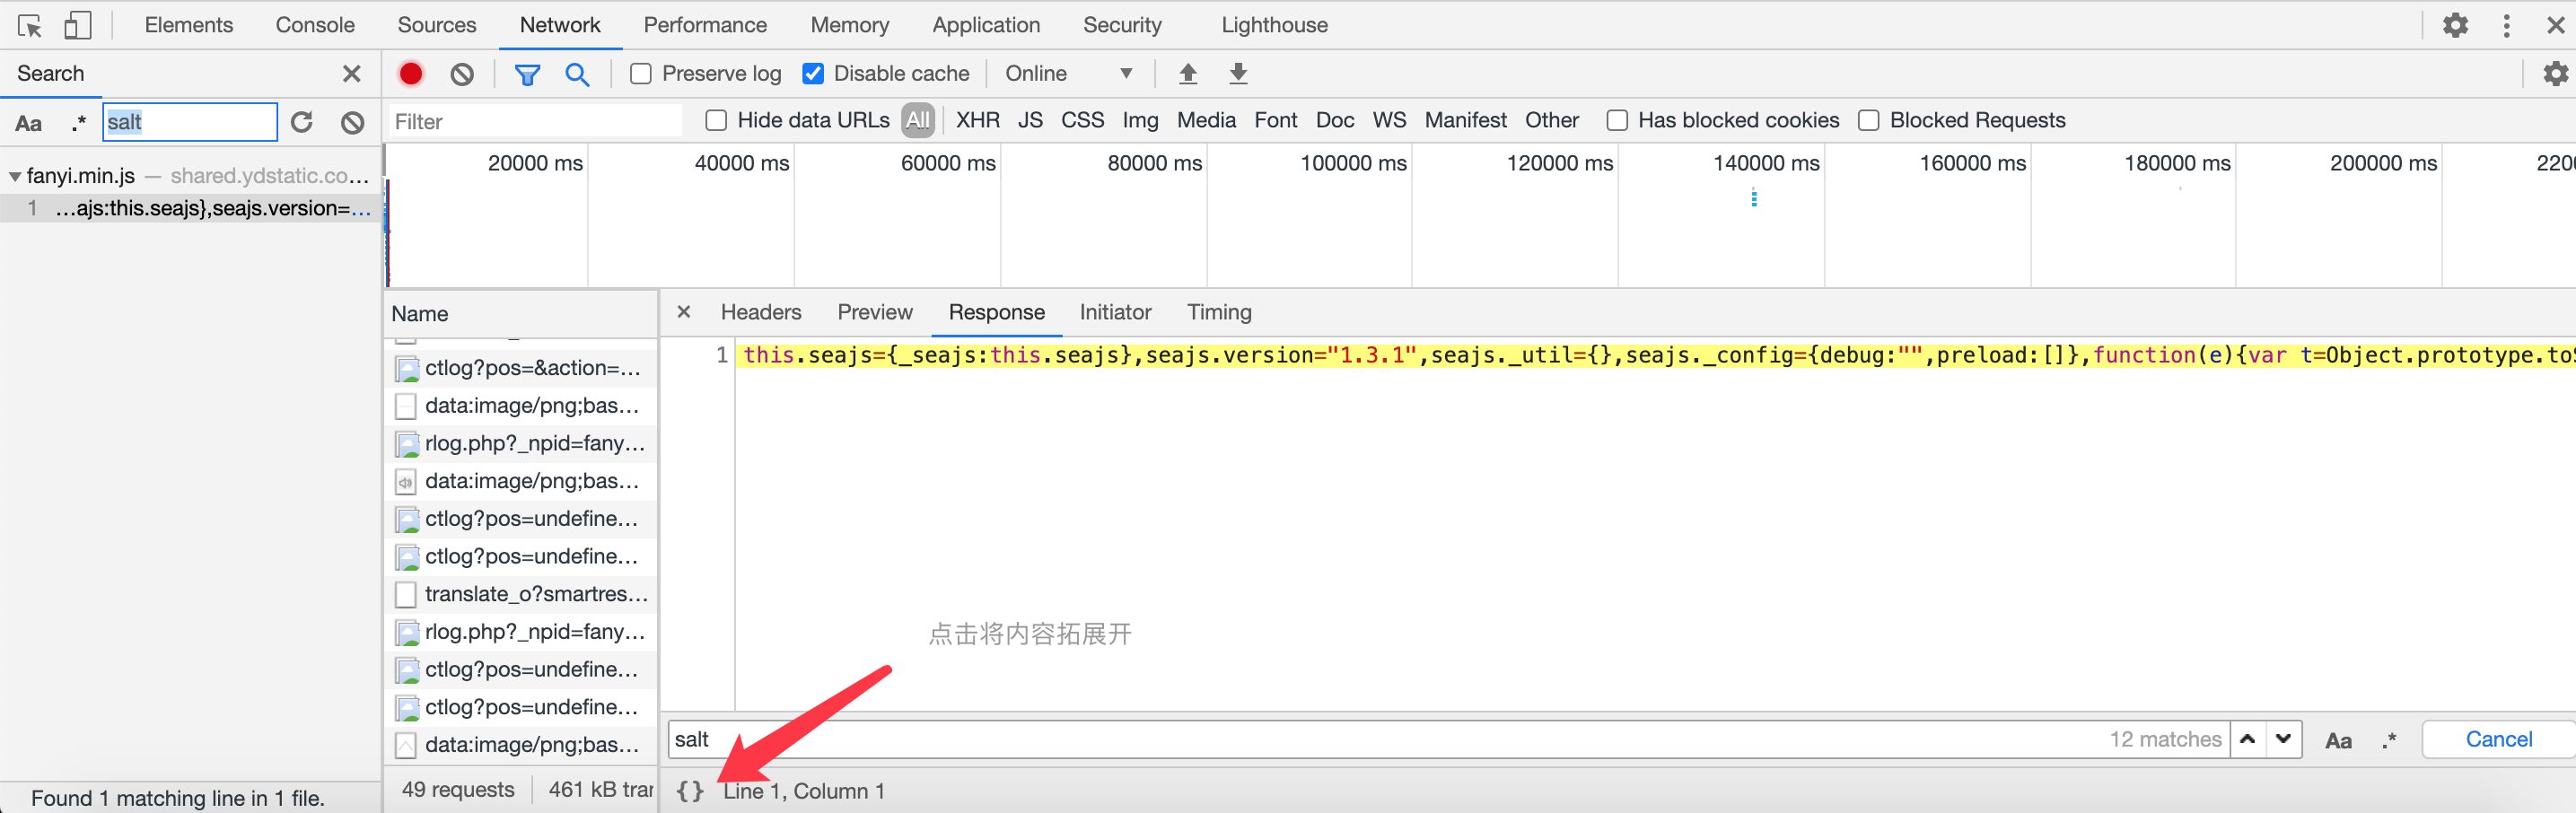Image resolution: width=2576 pixels, height=813 pixels.
Task: Go to next match in response search
Action: [x=2283, y=739]
